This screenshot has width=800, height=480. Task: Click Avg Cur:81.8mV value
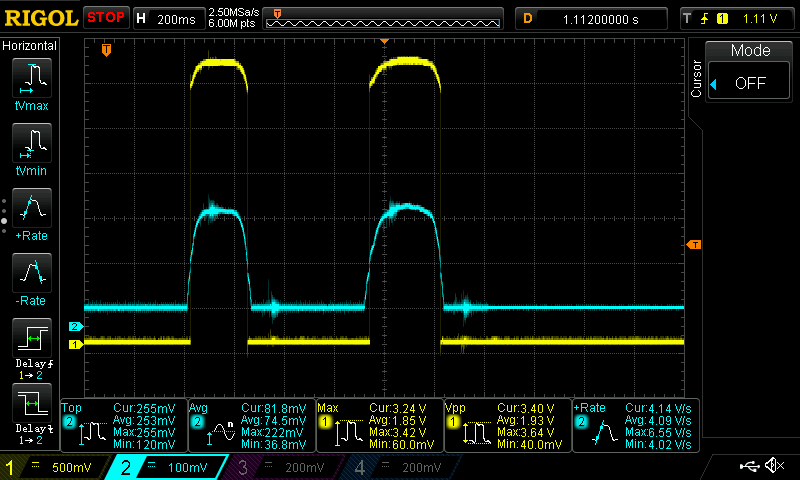273,409
